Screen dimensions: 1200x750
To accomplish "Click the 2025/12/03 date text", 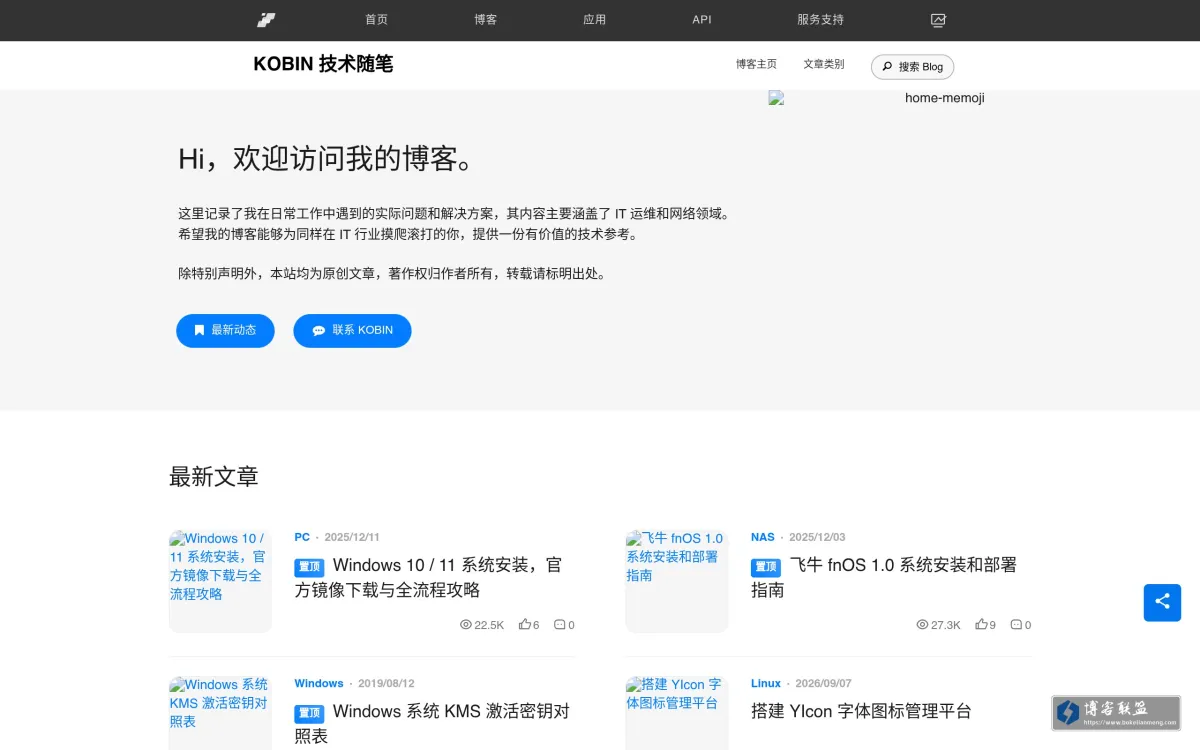I will (x=817, y=537).
